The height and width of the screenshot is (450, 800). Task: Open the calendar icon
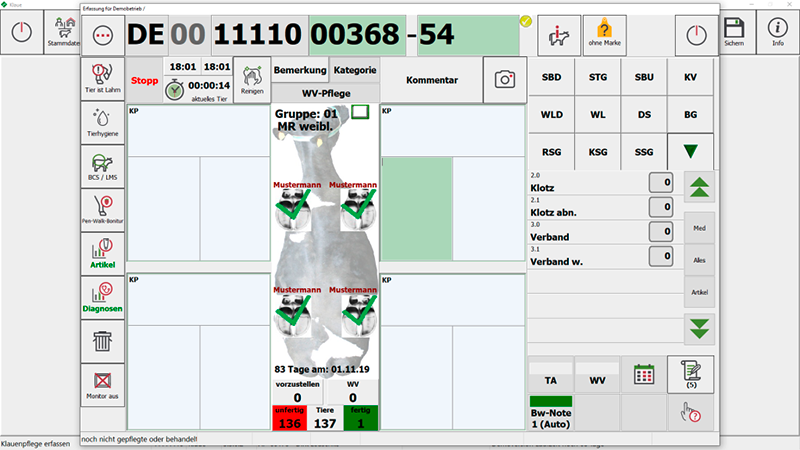(644, 374)
